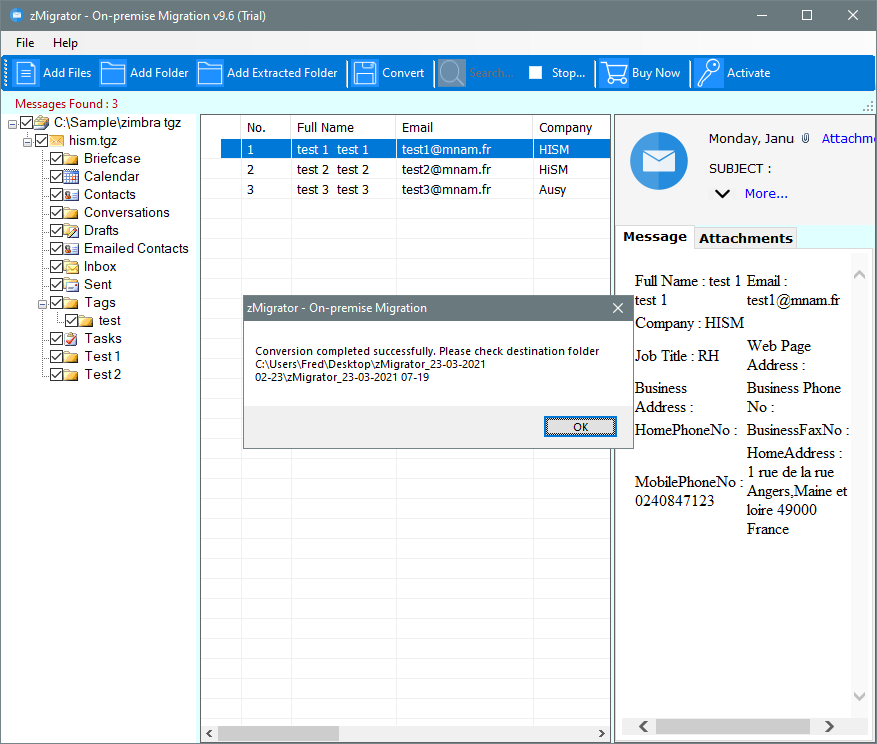Select the Emailed Contacts tree item
Screen dimensions: 877x744
tap(136, 248)
